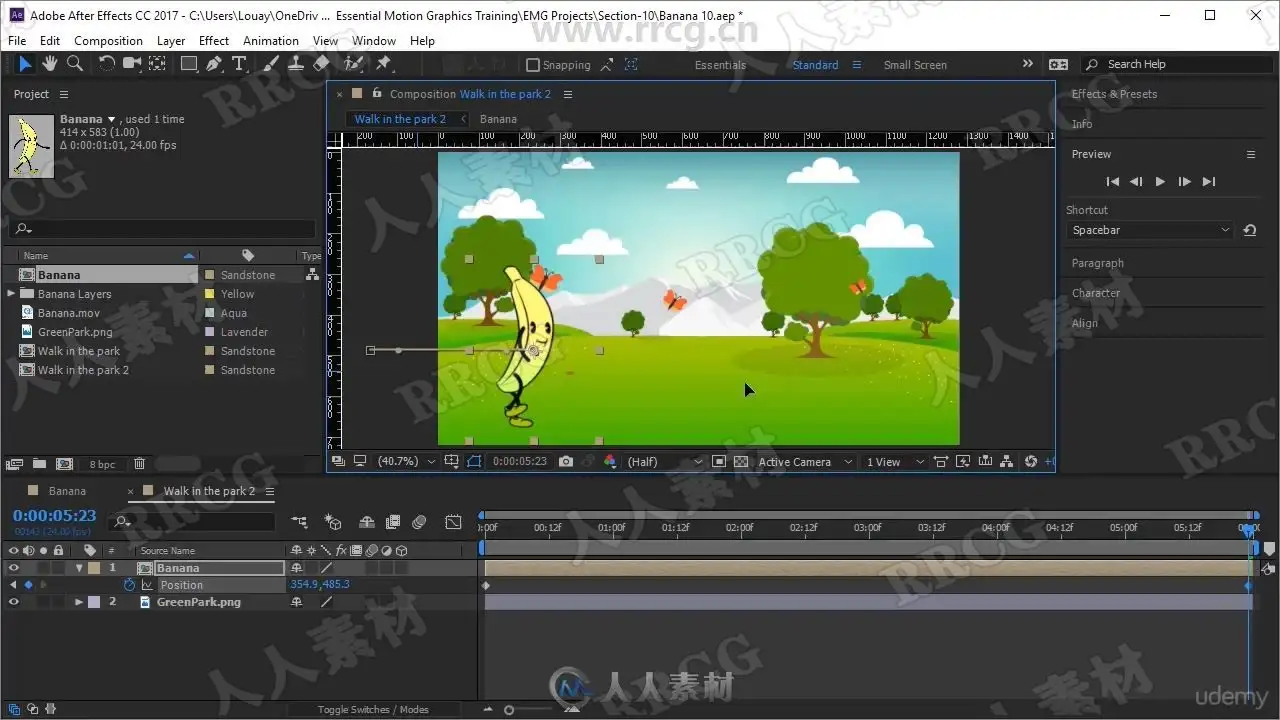1280x720 pixels.
Task: Select the Hand tool
Action: (x=50, y=64)
